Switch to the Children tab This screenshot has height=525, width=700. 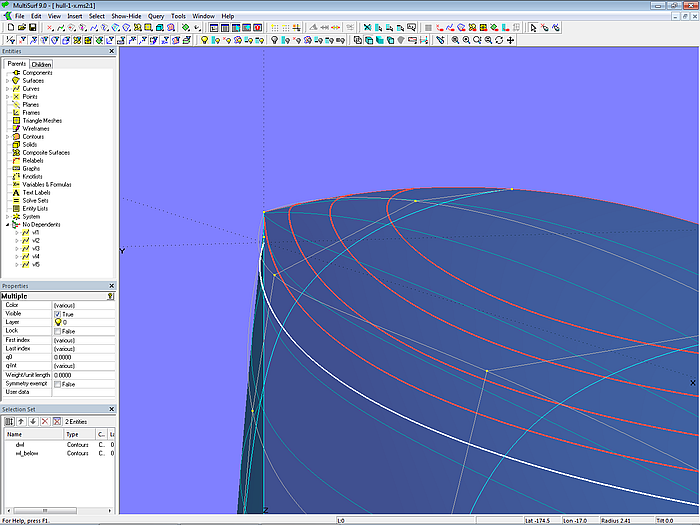coord(41,64)
